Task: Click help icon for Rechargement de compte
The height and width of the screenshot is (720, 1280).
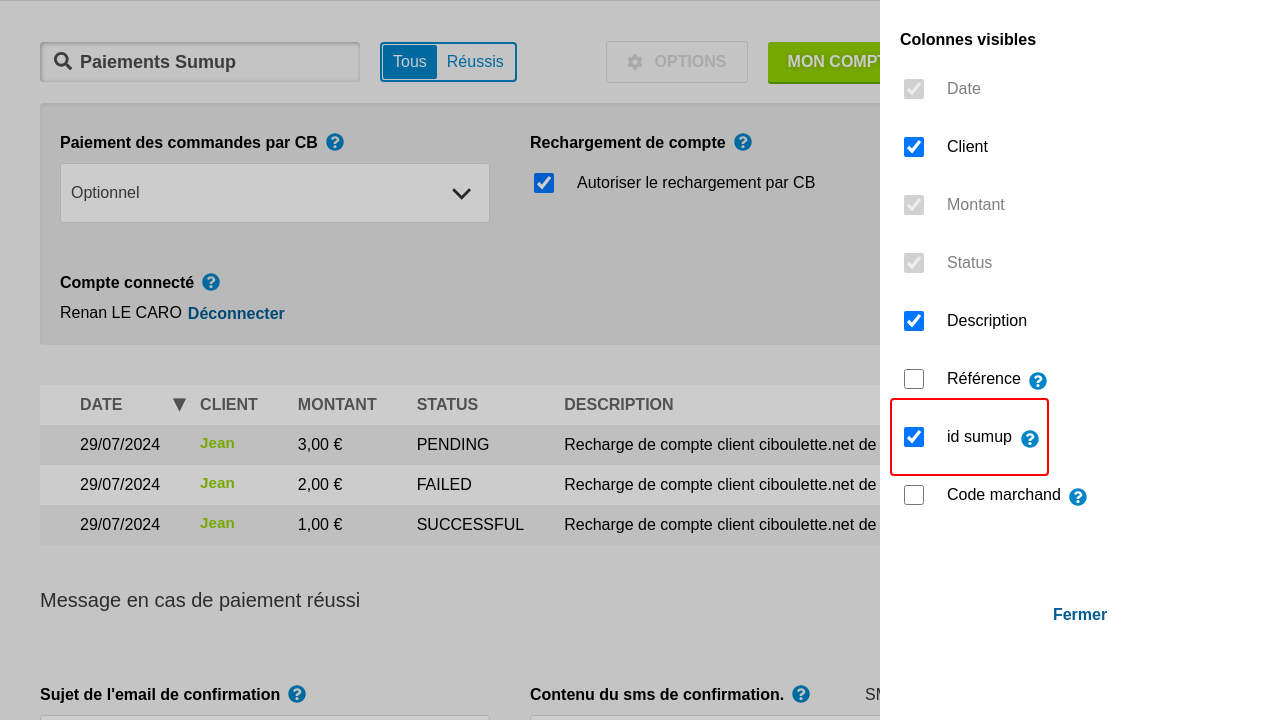Action: (x=743, y=142)
